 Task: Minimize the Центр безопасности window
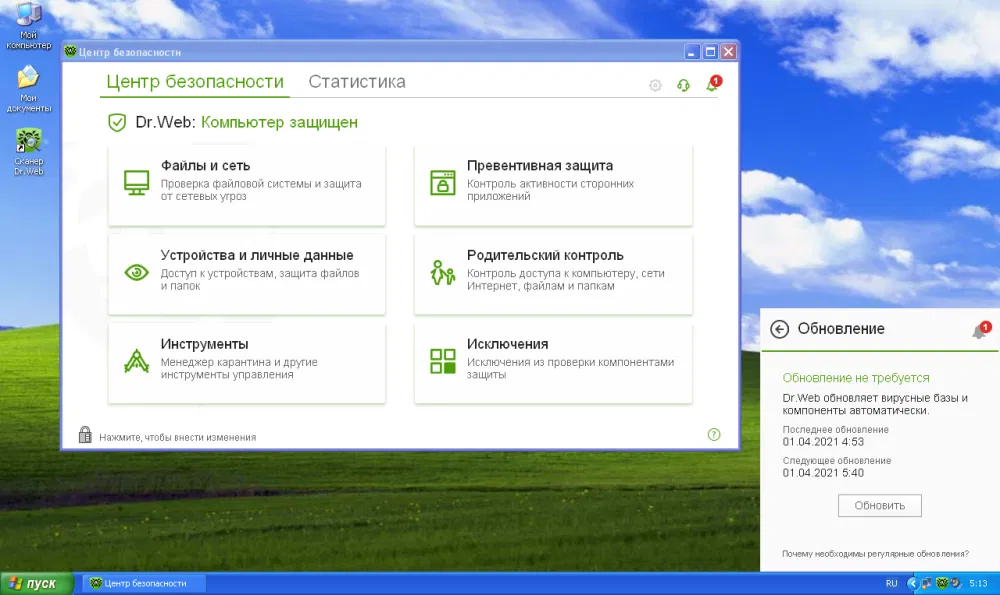coord(692,52)
